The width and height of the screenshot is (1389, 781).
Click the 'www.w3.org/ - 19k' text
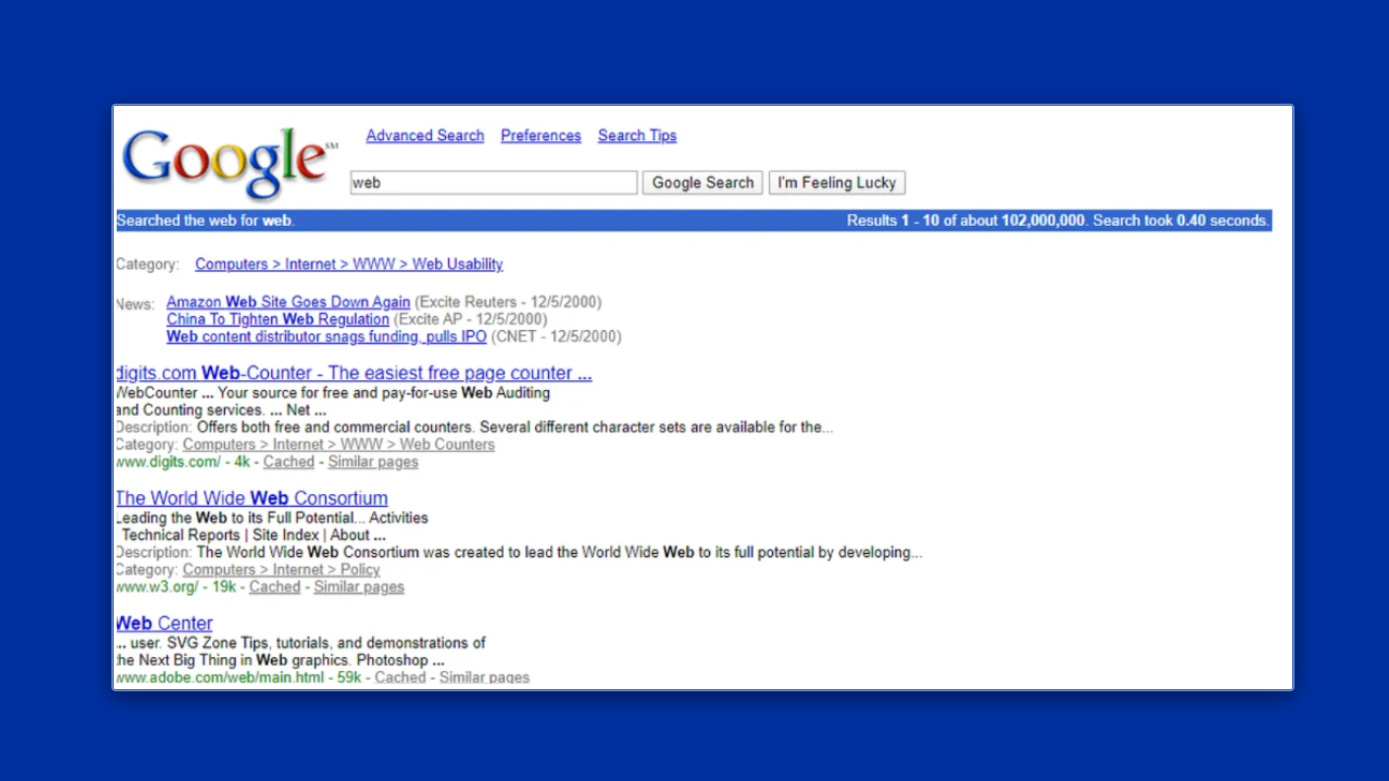pos(176,587)
